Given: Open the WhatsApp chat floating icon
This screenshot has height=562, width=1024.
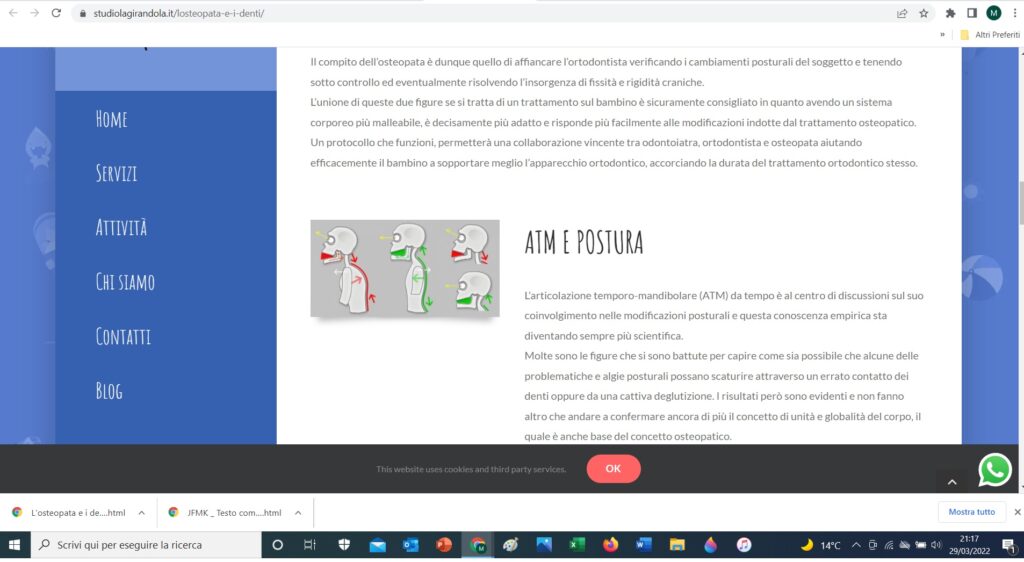Looking at the screenshot, I should click(994, 469).
